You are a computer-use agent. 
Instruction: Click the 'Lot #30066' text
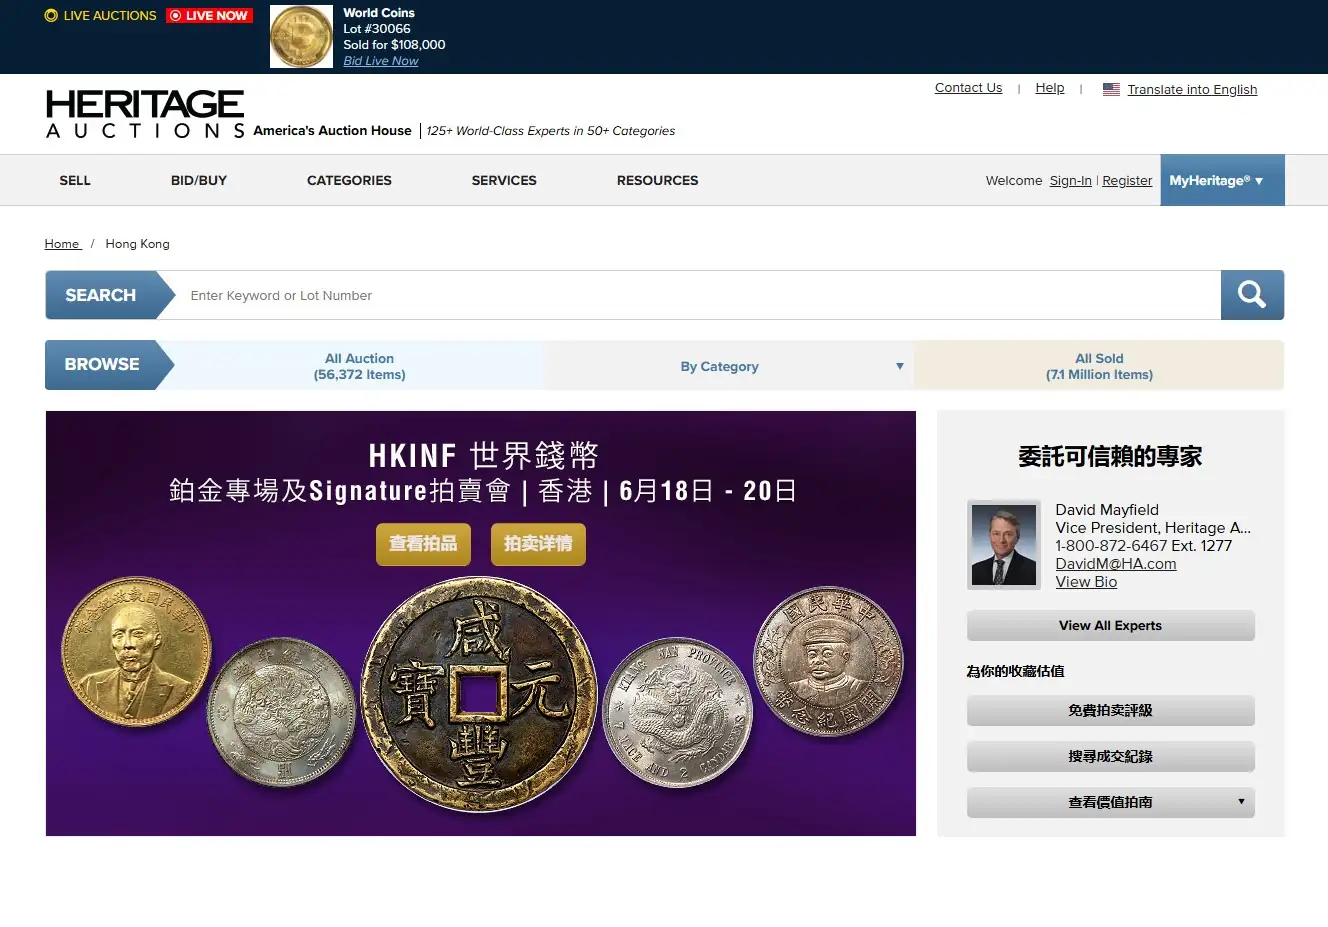377,29
